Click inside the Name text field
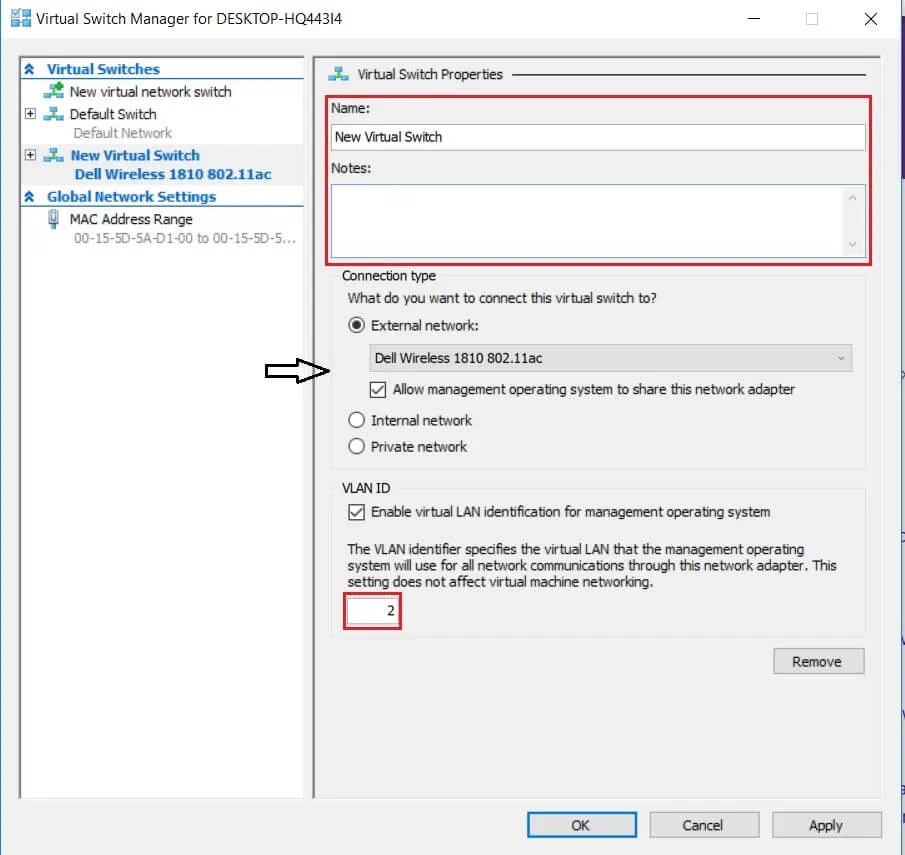905x855 pixels. (597, 137)
